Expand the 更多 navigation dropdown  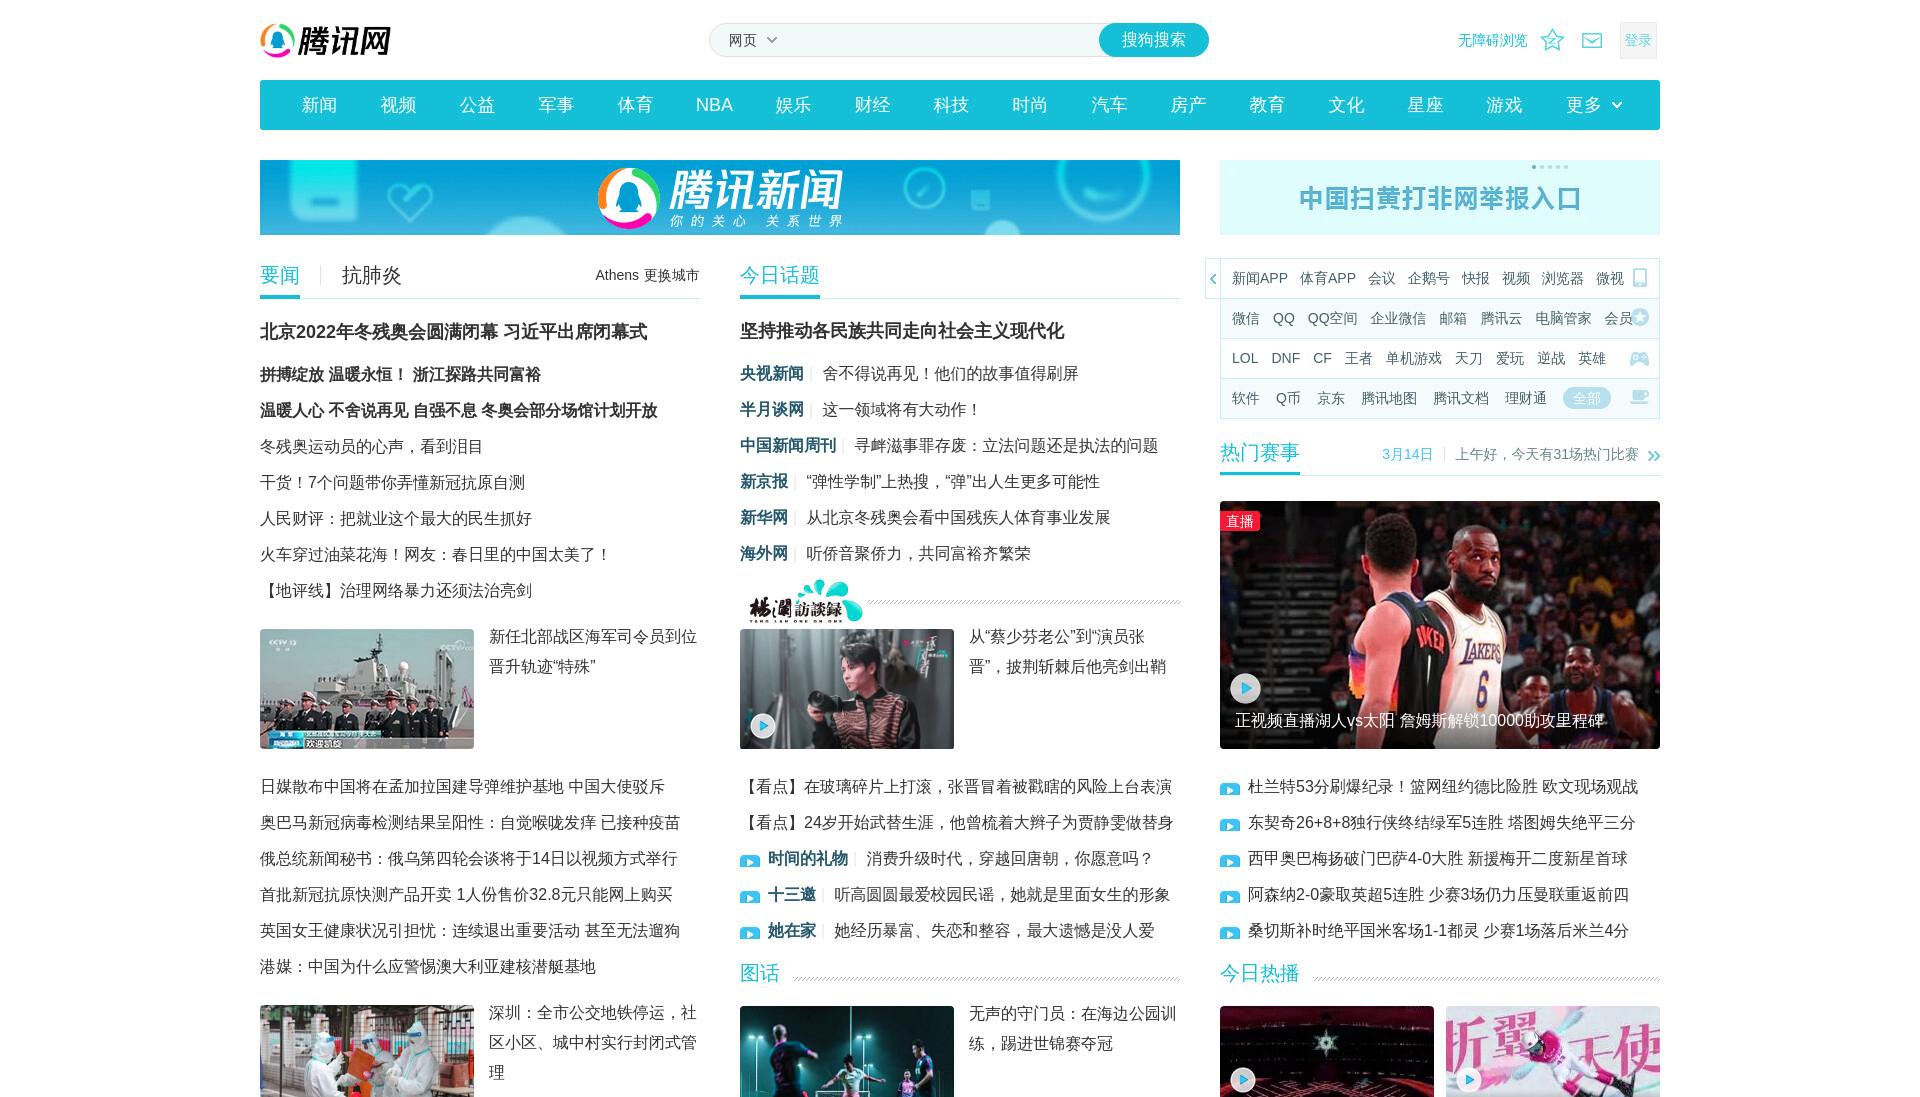click(1594, 105)
